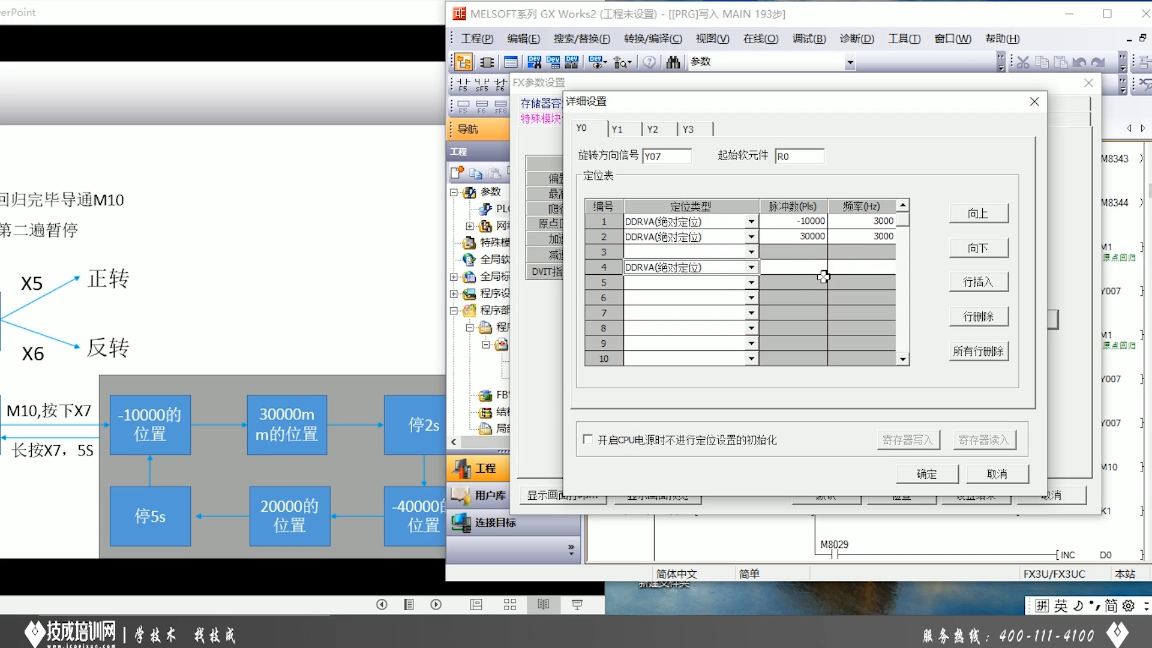Click the pulse count cell showing -10000
1152x648 pixels.
793,221
